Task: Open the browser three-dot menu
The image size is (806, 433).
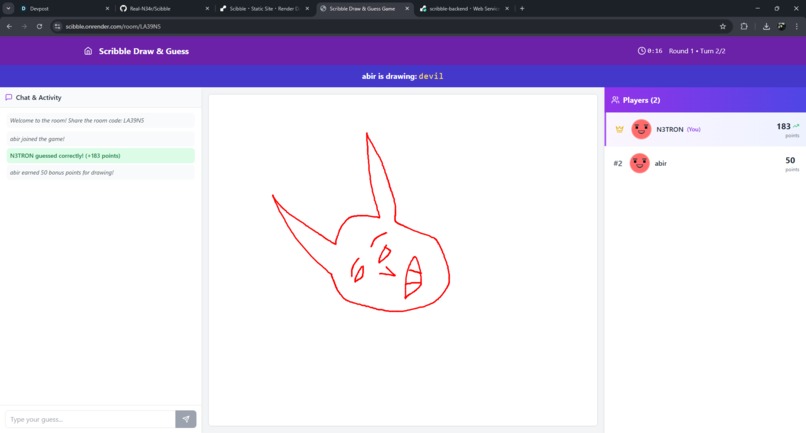Action: tap(797, 26)
